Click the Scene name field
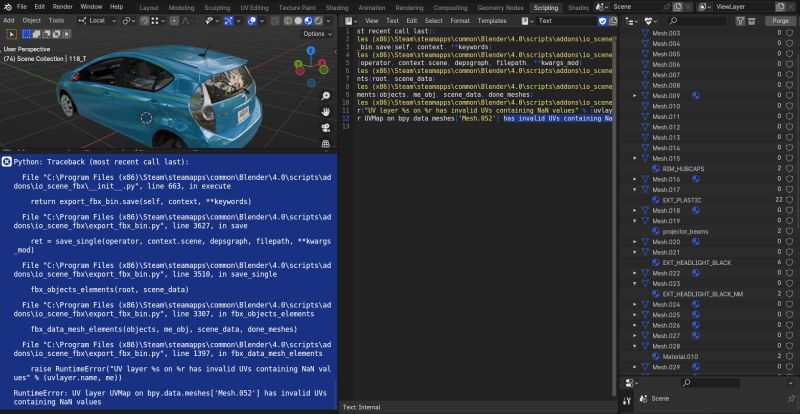 click(x=637, y=7)
